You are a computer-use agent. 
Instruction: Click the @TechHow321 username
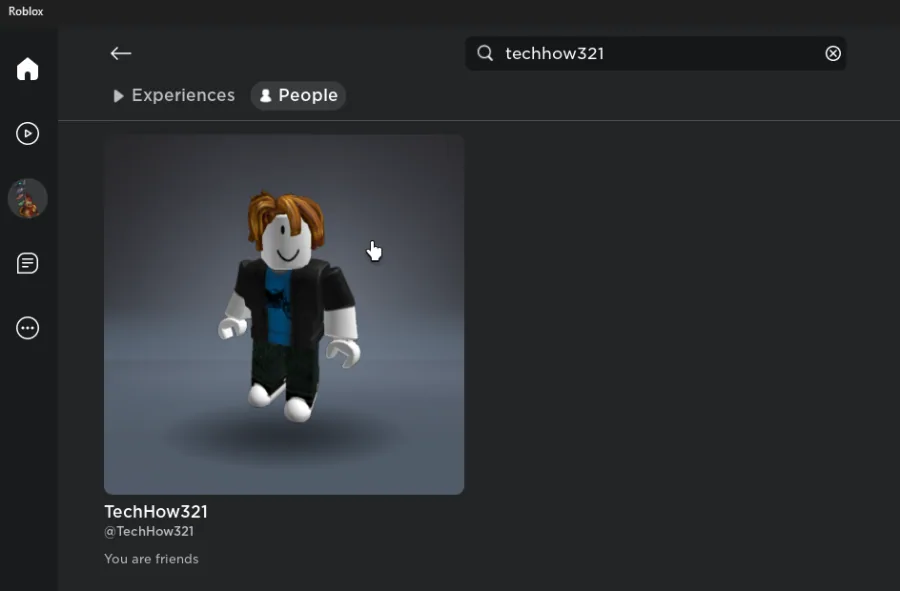(x=149, y=531)
